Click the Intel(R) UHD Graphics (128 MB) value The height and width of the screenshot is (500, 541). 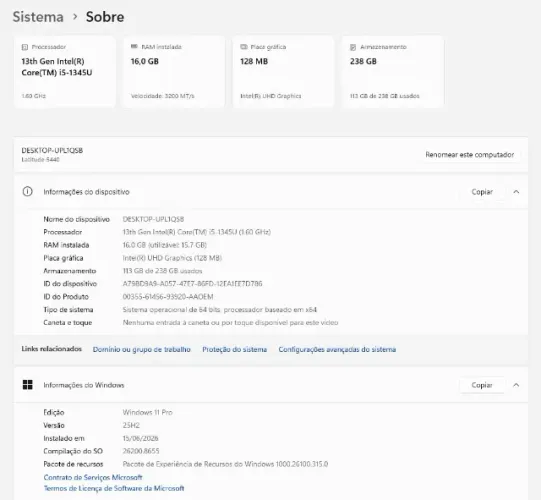[x=172, y=258]
